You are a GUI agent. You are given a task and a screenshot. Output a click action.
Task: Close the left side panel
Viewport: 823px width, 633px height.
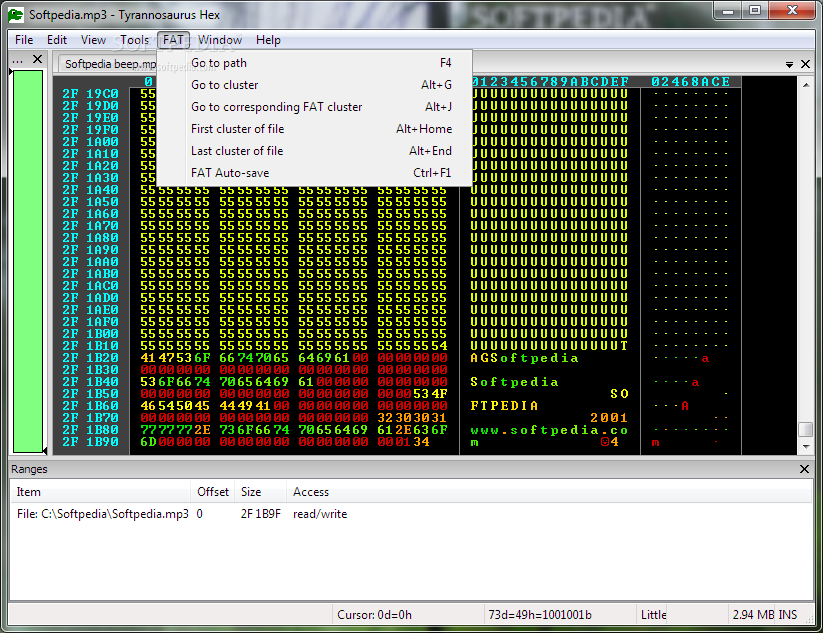point(37,59)
